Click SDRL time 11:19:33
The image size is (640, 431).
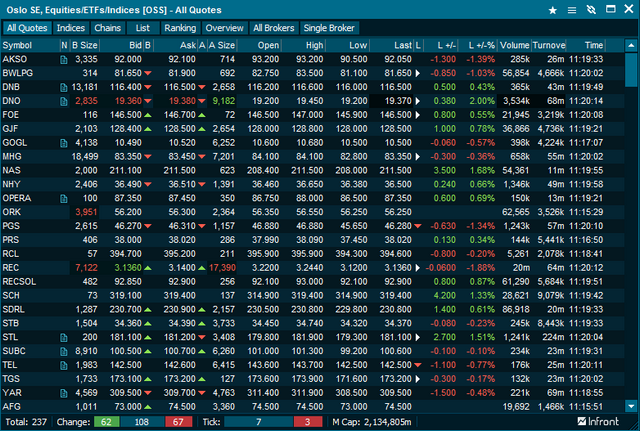586,309
